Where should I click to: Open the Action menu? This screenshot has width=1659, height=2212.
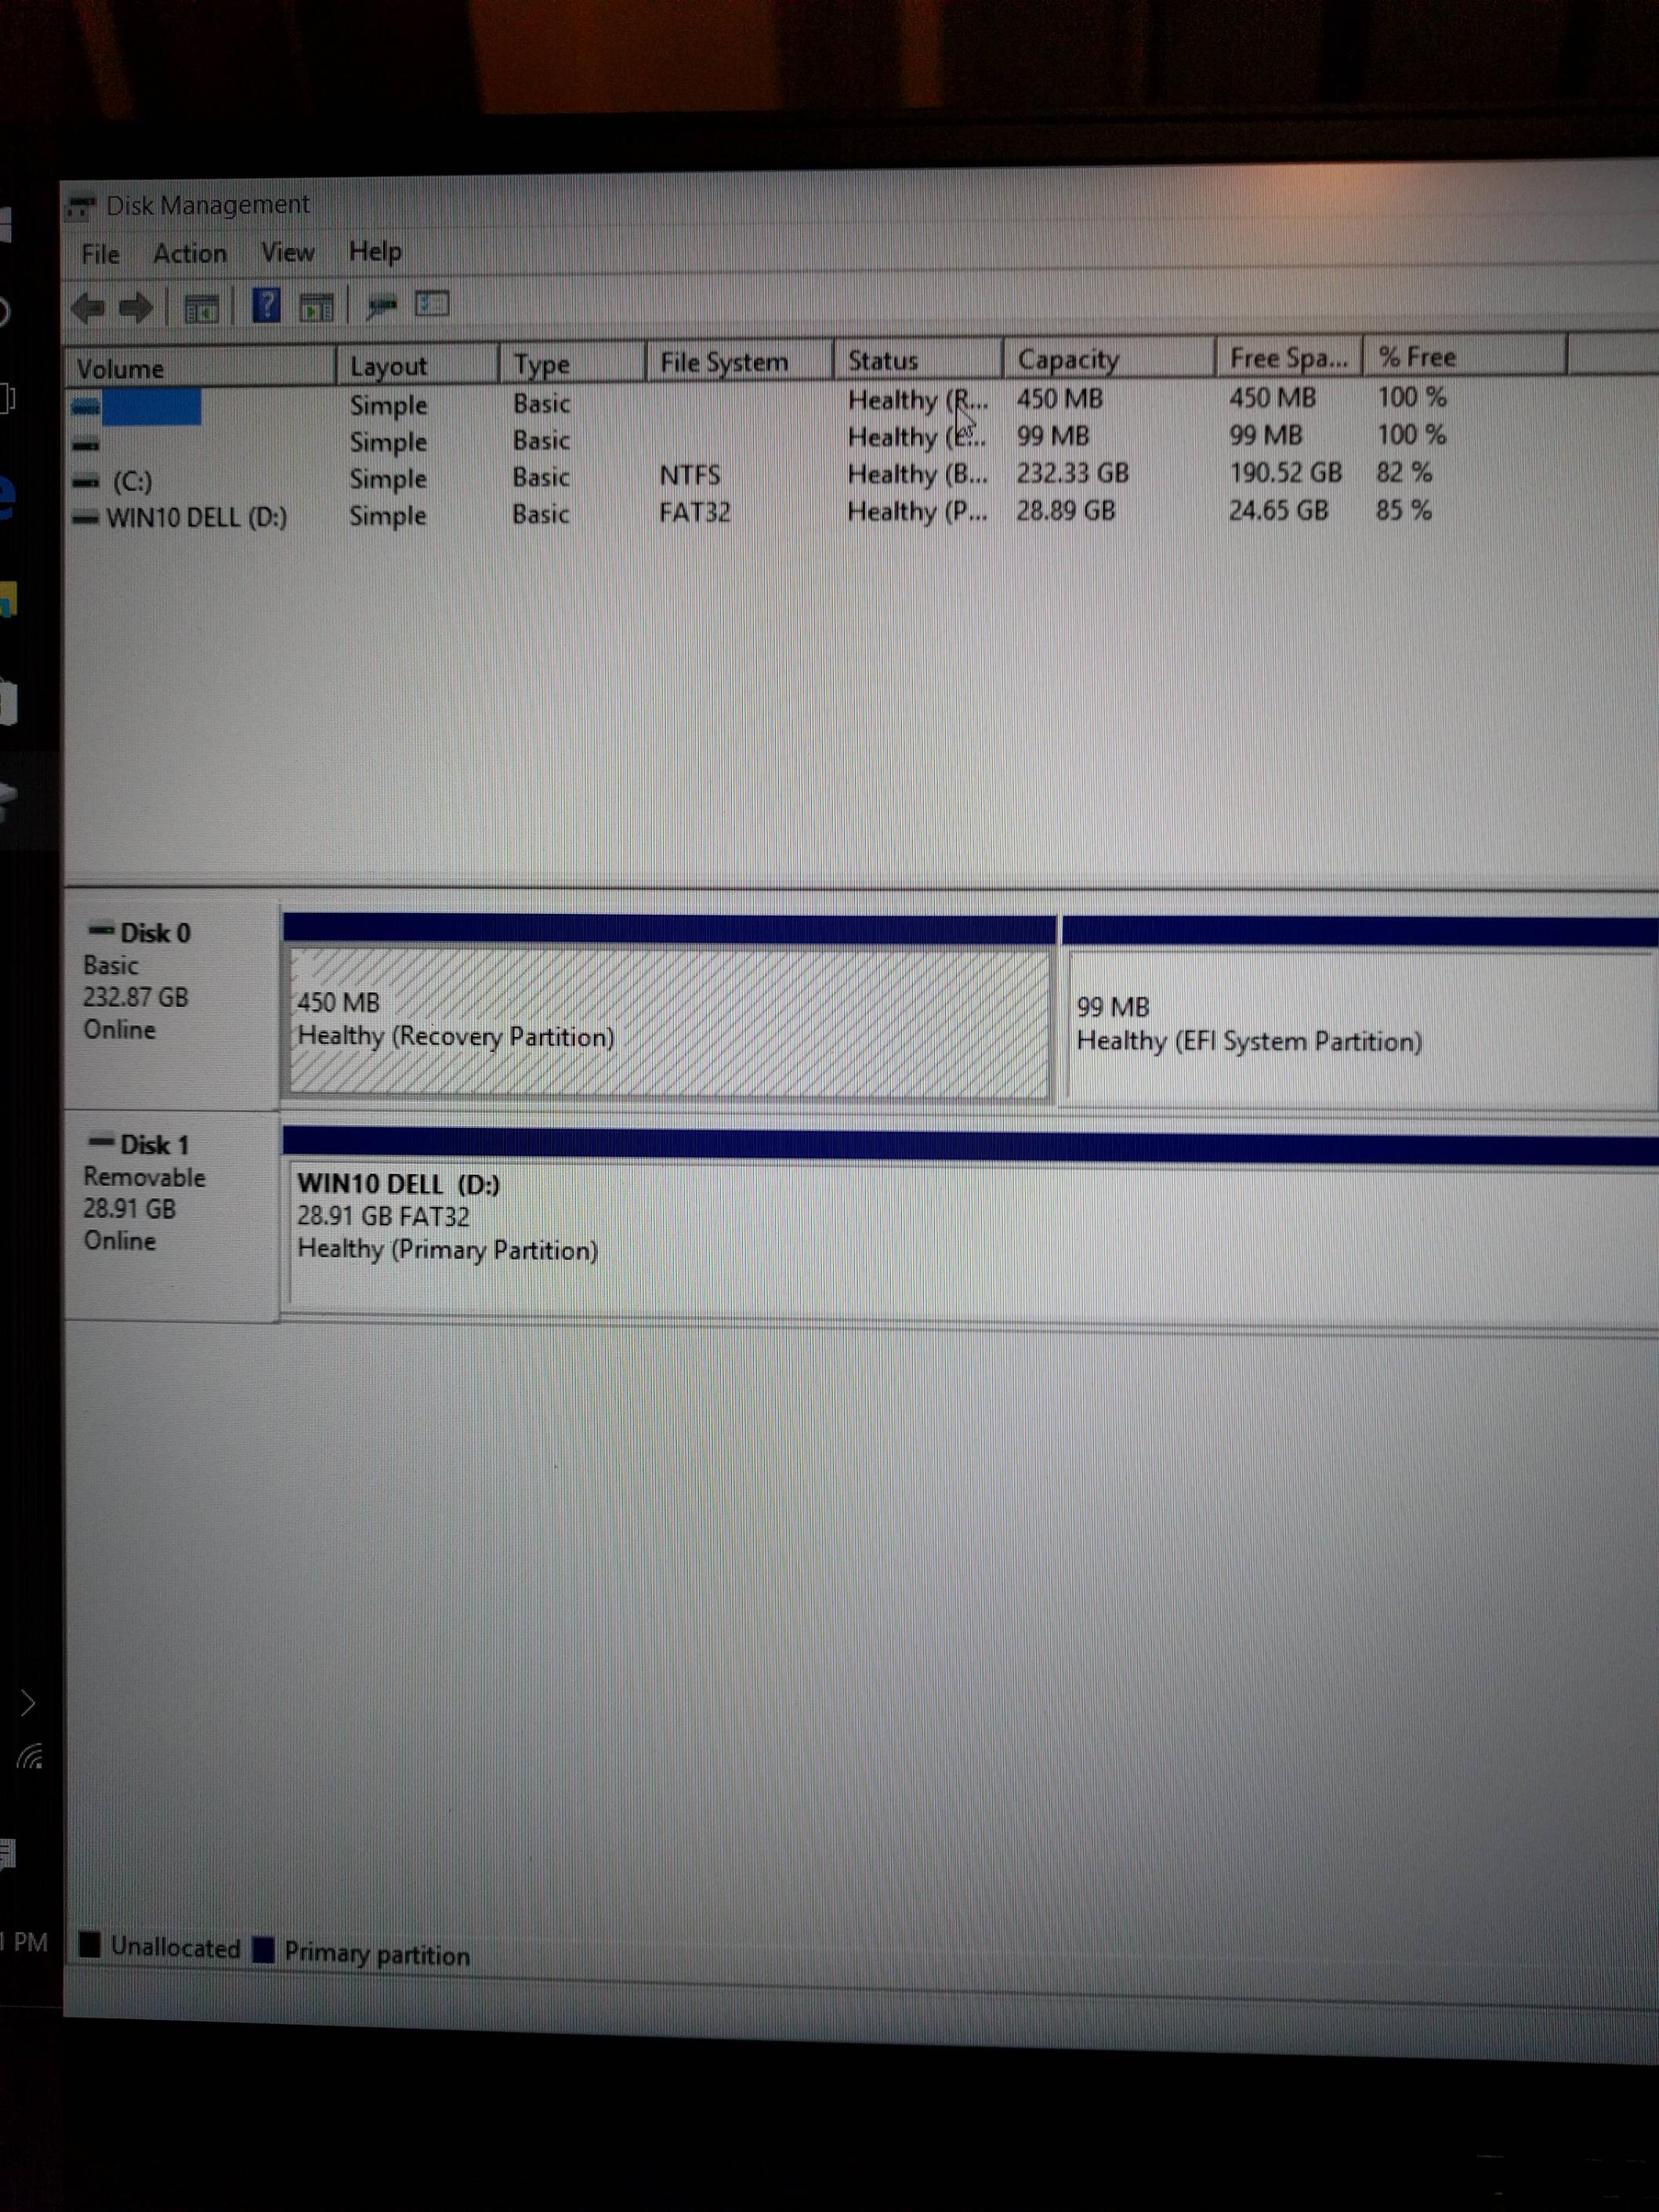(x=189, y=254)
